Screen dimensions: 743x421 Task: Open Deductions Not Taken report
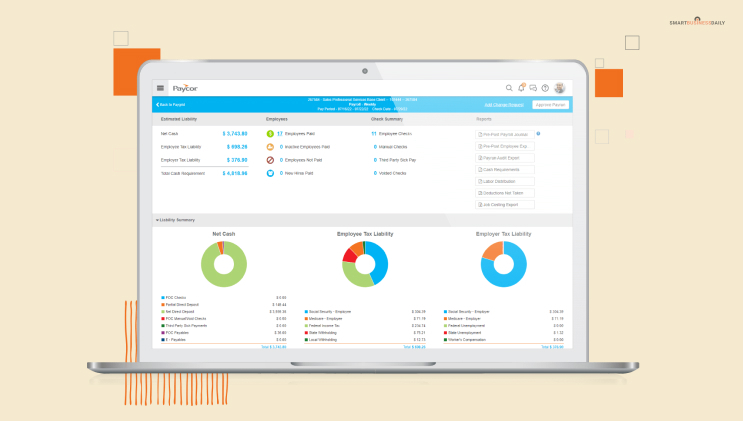(505, 193)
